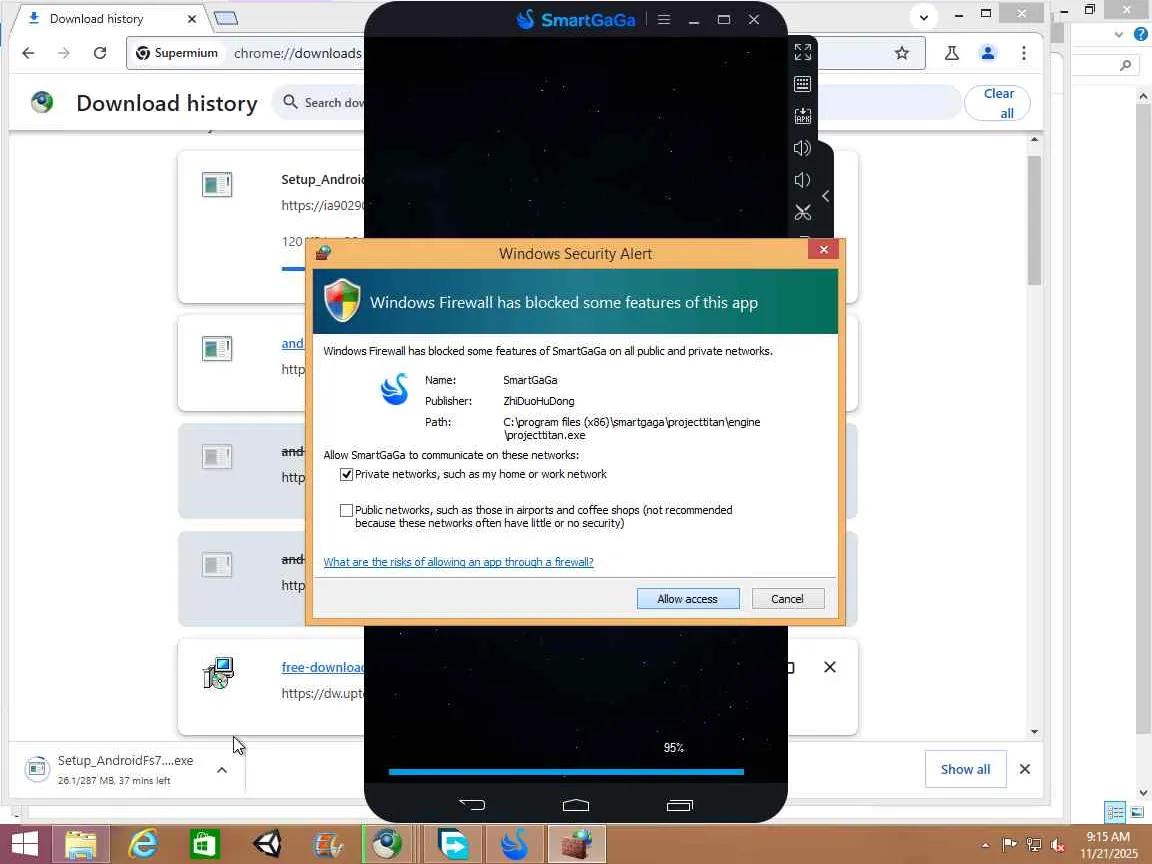Close the downloads shelf bar
Viewport: 1152px width, 864px height.
(1024, 769)
